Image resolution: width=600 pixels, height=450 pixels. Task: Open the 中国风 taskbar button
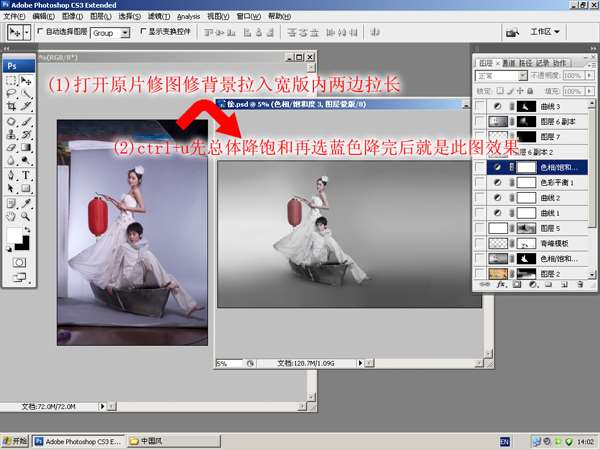[152, 440]
